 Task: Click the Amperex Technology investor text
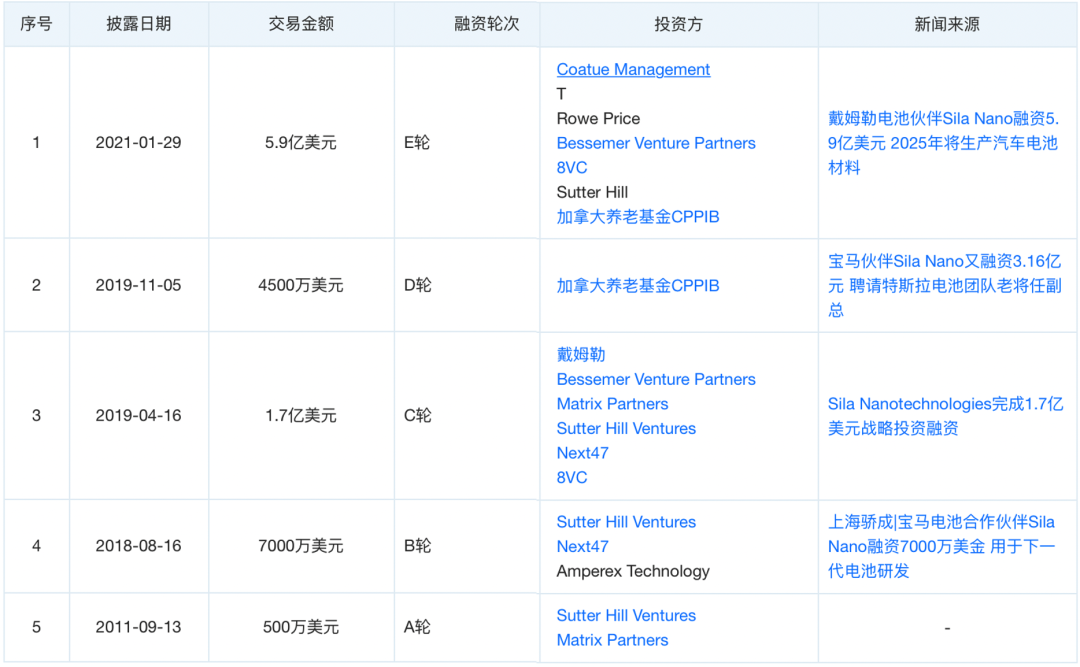(633, 571)
